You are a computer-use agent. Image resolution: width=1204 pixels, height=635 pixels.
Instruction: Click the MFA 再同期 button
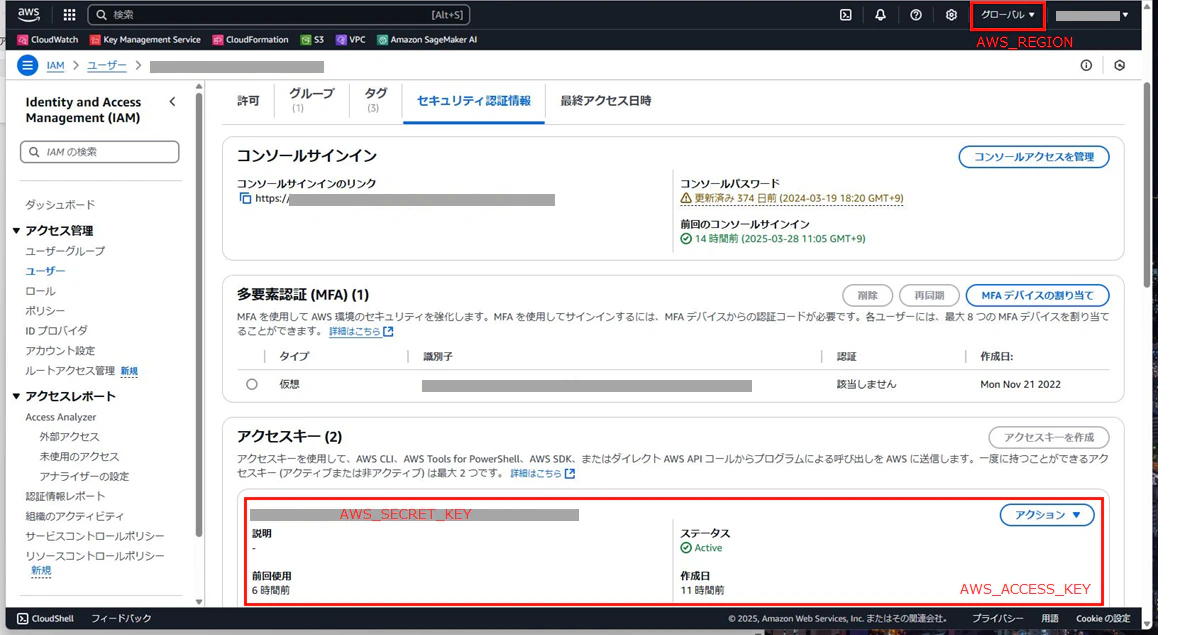click(929, 295)
